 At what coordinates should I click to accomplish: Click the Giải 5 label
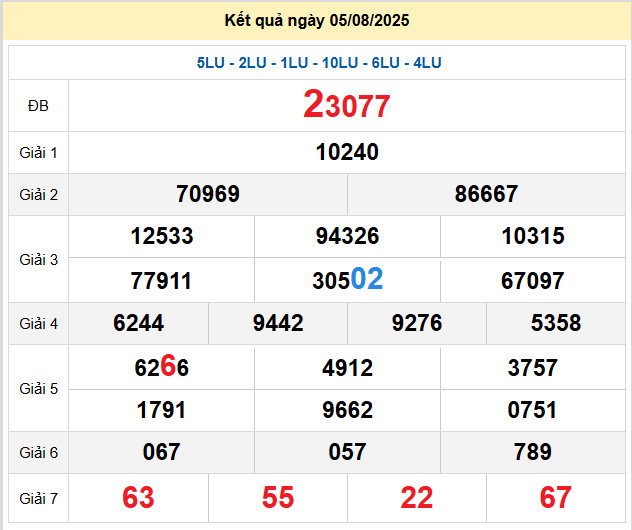click(x=38, y=389)
